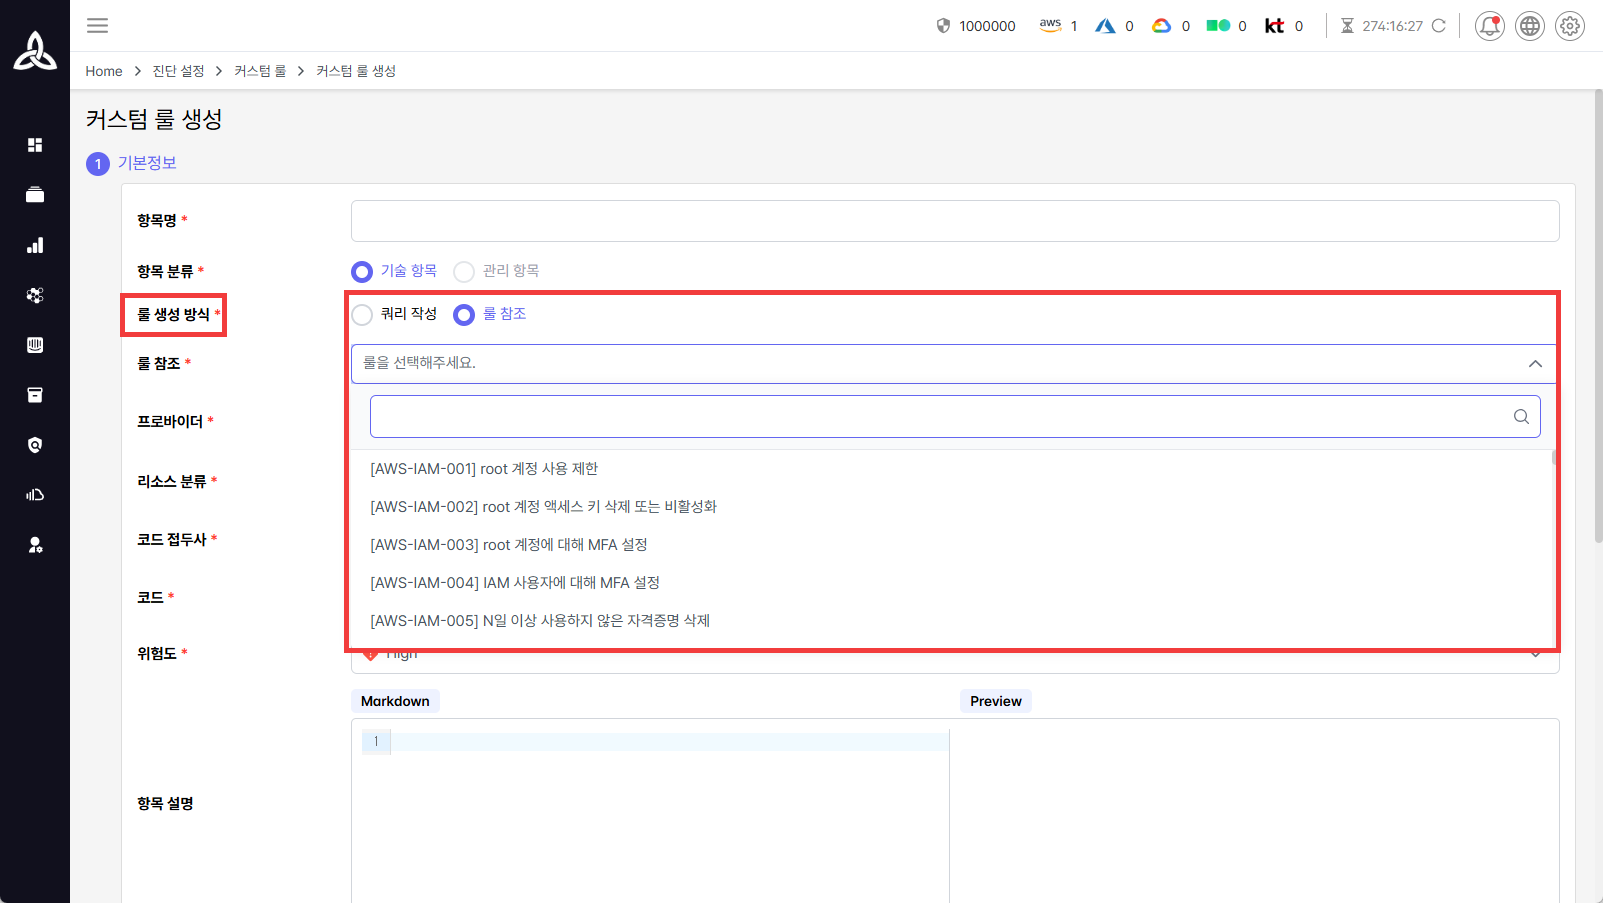The width and height of the screenshot is (1603, 903).
Task: Expand the 위험도 dropdown arrow
Action: coord(1535,655)
